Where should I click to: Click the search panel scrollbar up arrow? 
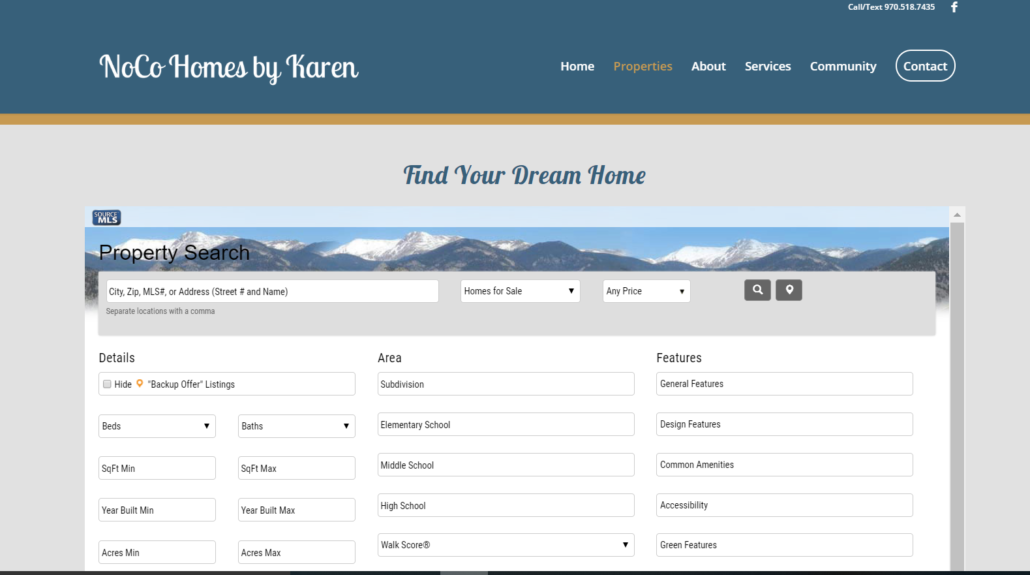(957, 214)
